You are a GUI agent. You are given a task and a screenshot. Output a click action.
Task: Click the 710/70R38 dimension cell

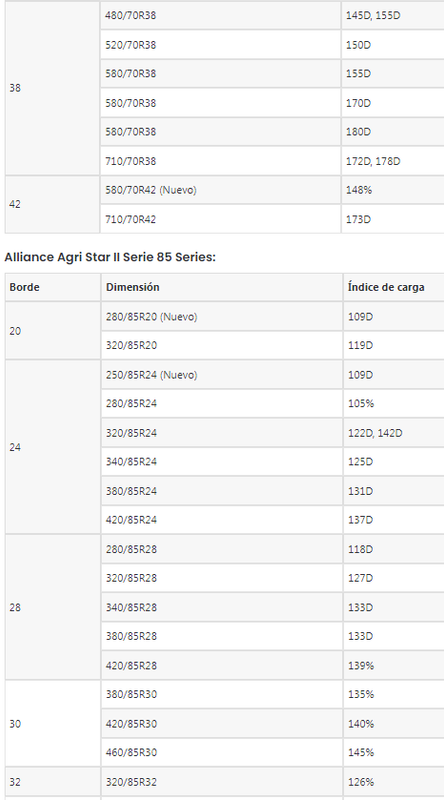220,161
